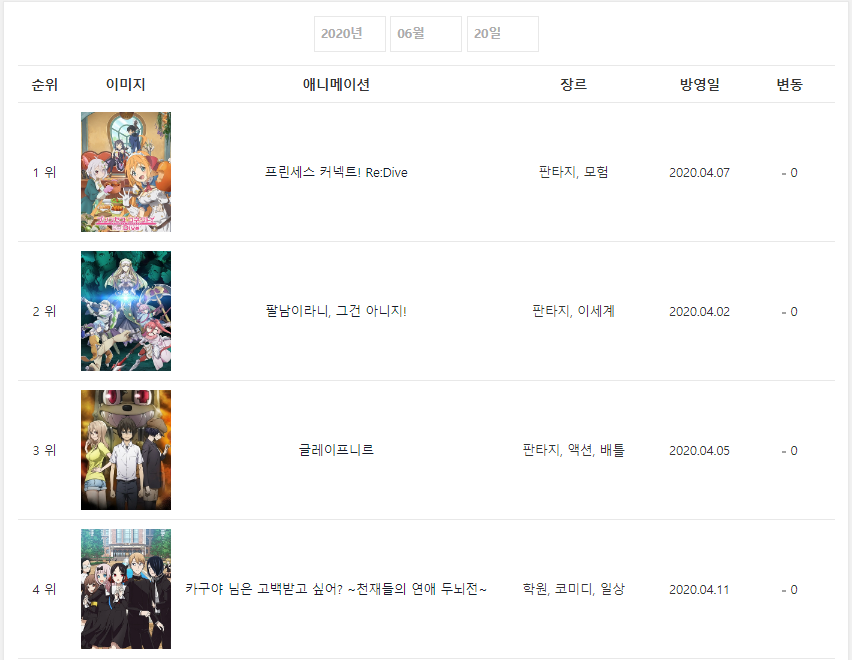
Task: Open the 06월 month dropdown
Action: (x=426, y=34)
